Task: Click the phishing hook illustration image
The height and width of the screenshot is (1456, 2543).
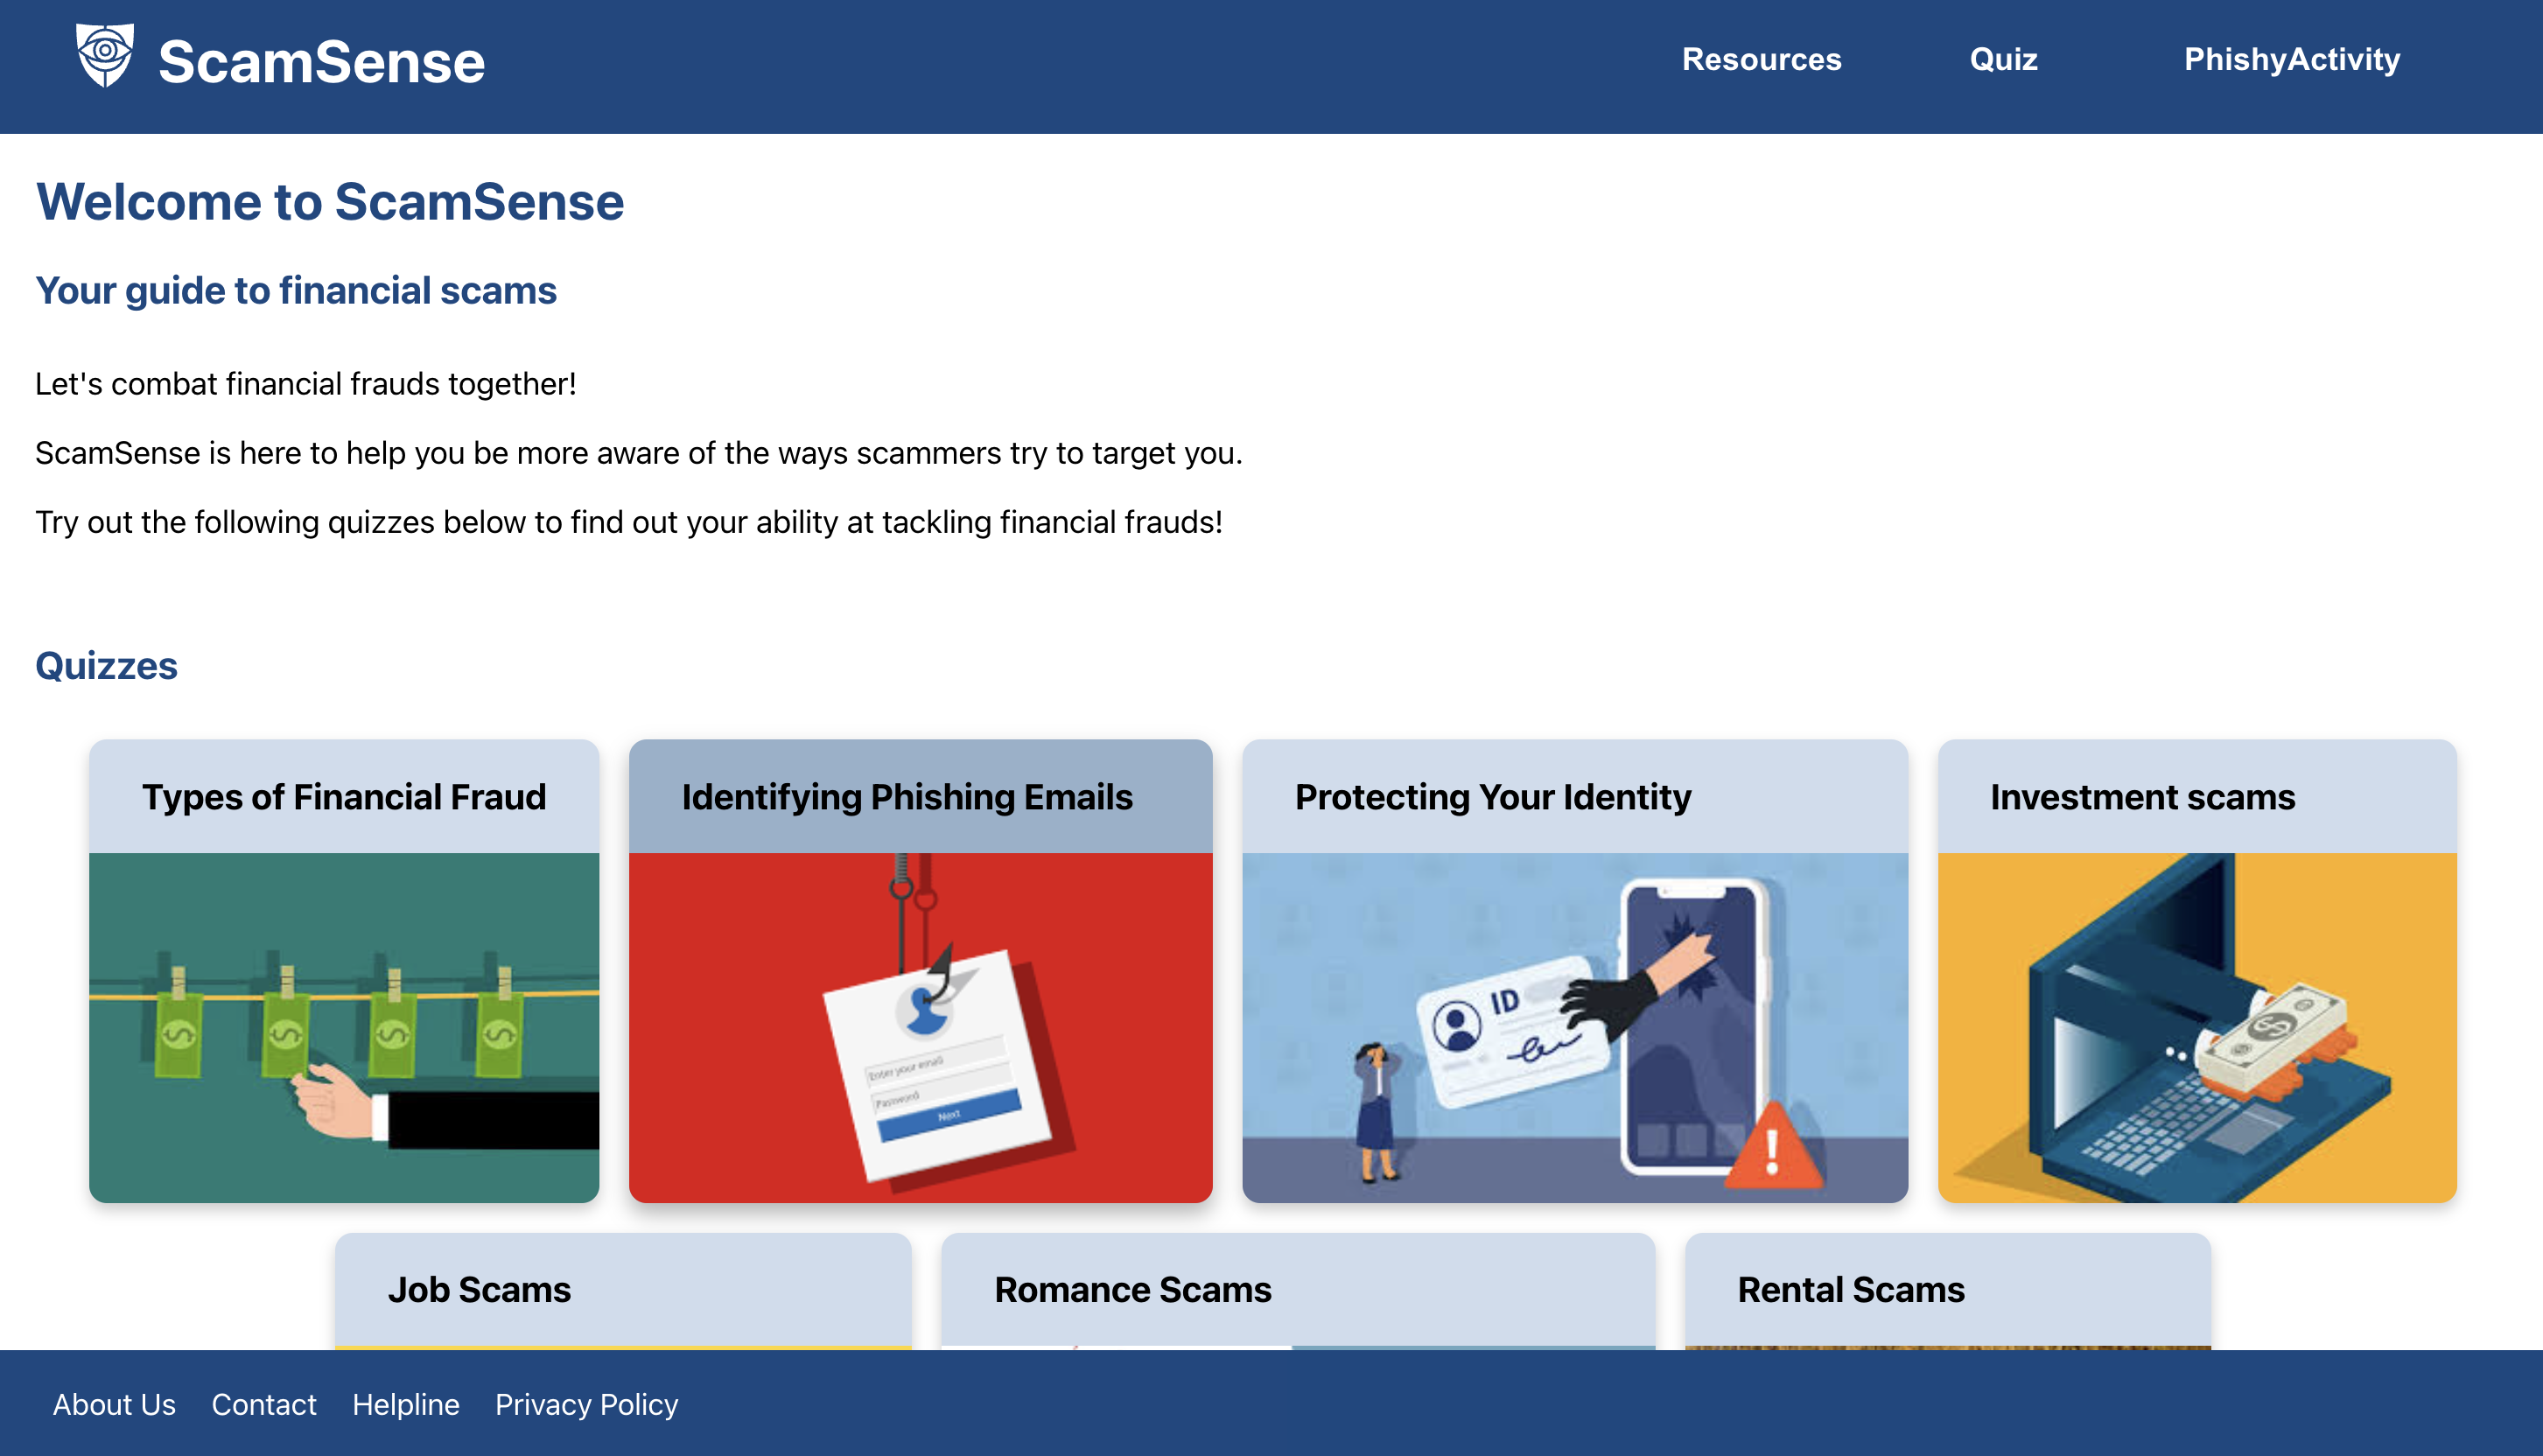Action: pyautogui.click(x=920, y=1027)
